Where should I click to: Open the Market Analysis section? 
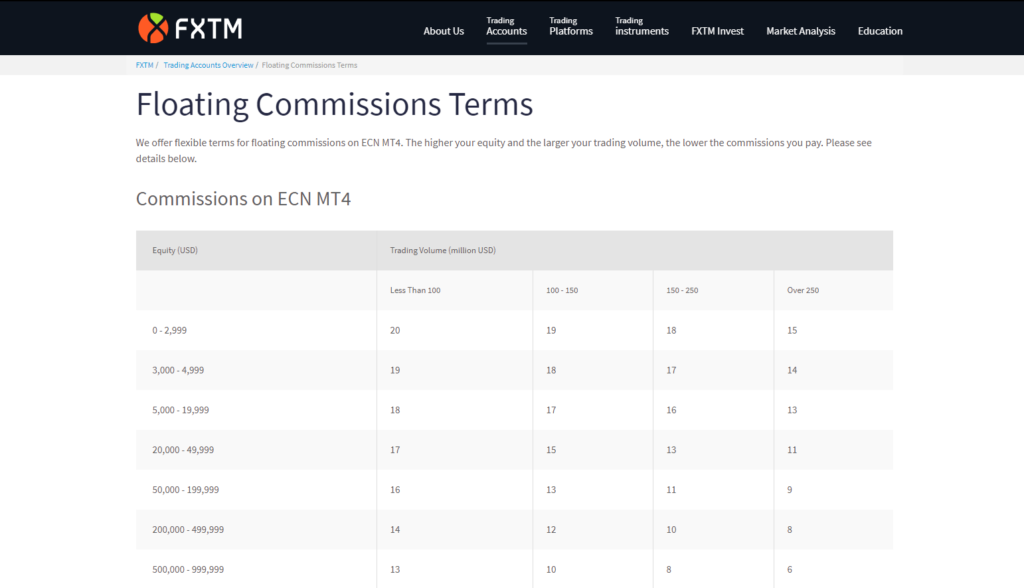[x=800, y=31]
